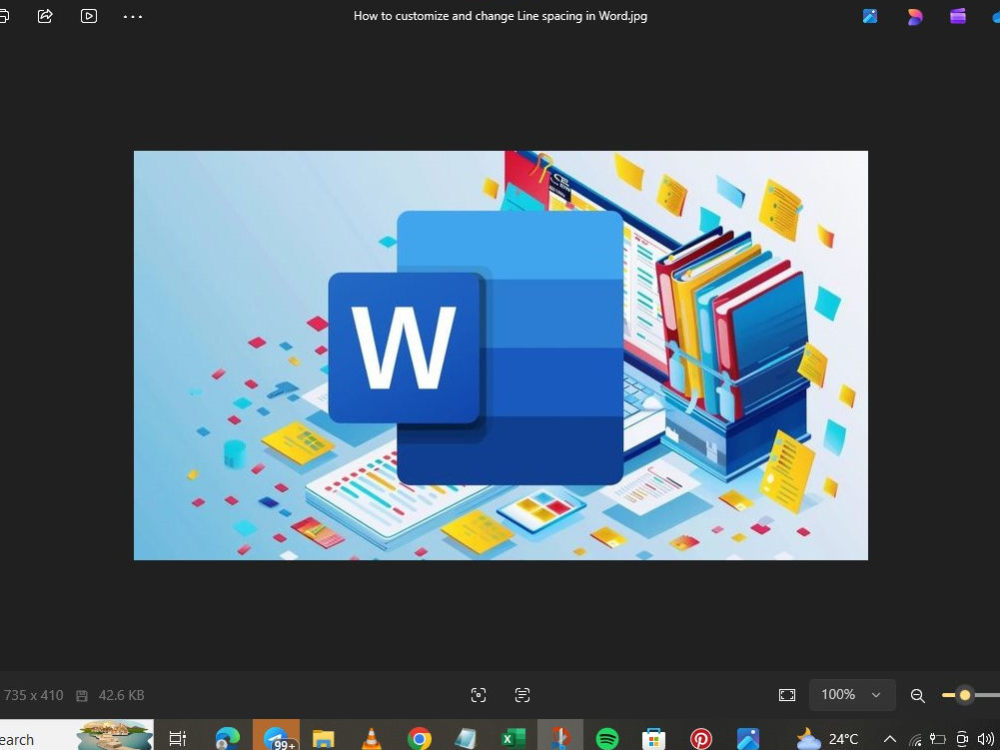Select the highlighted active app left of Spotify

pyautogui.click(x=561, y=735)
